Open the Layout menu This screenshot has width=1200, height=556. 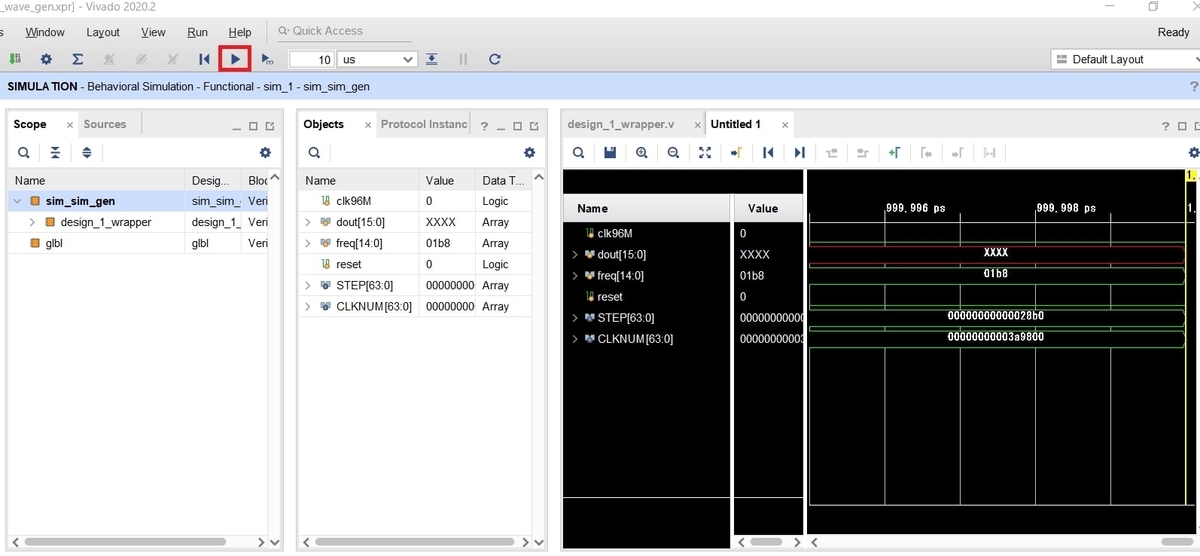[103, 32]
